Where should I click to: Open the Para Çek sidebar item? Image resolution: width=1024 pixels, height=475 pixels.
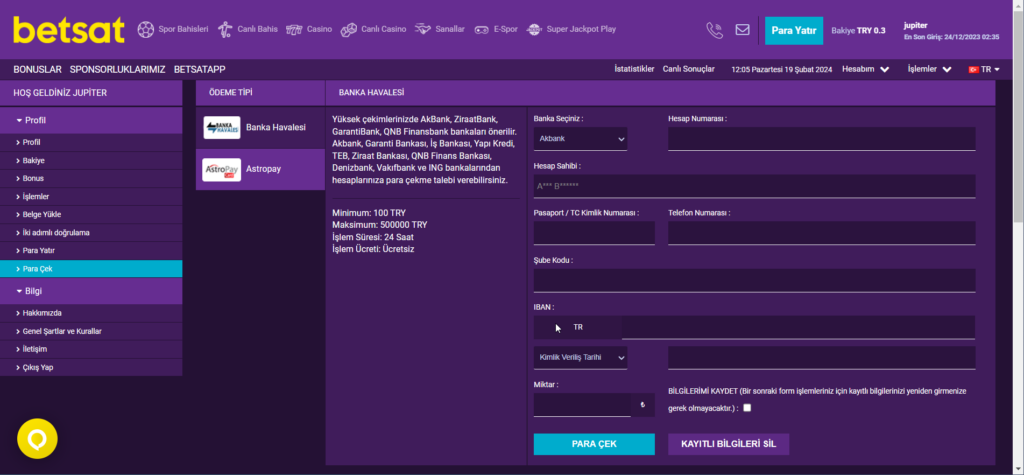click(x=91, y=269)
